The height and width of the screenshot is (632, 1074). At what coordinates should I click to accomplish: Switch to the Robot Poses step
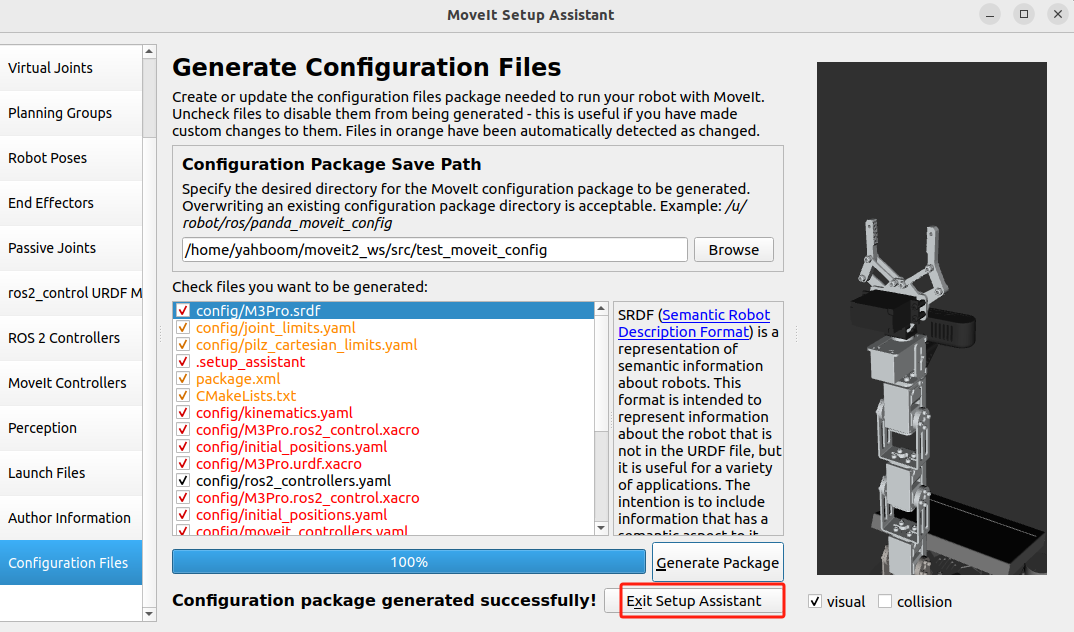pyautogui.click(x=71, y=158)
